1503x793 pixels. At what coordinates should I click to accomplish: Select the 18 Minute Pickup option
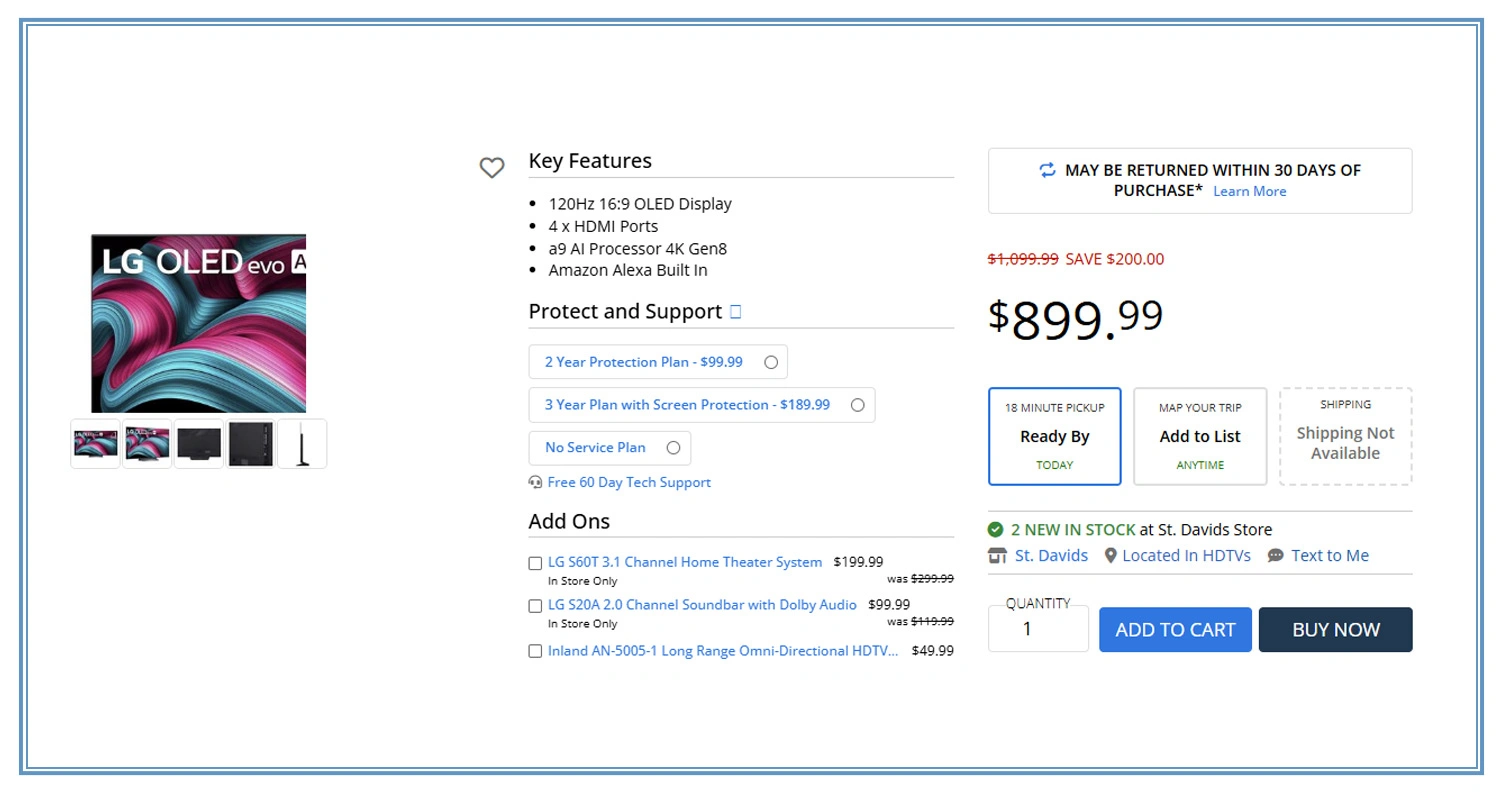(x=1054, y=436)
